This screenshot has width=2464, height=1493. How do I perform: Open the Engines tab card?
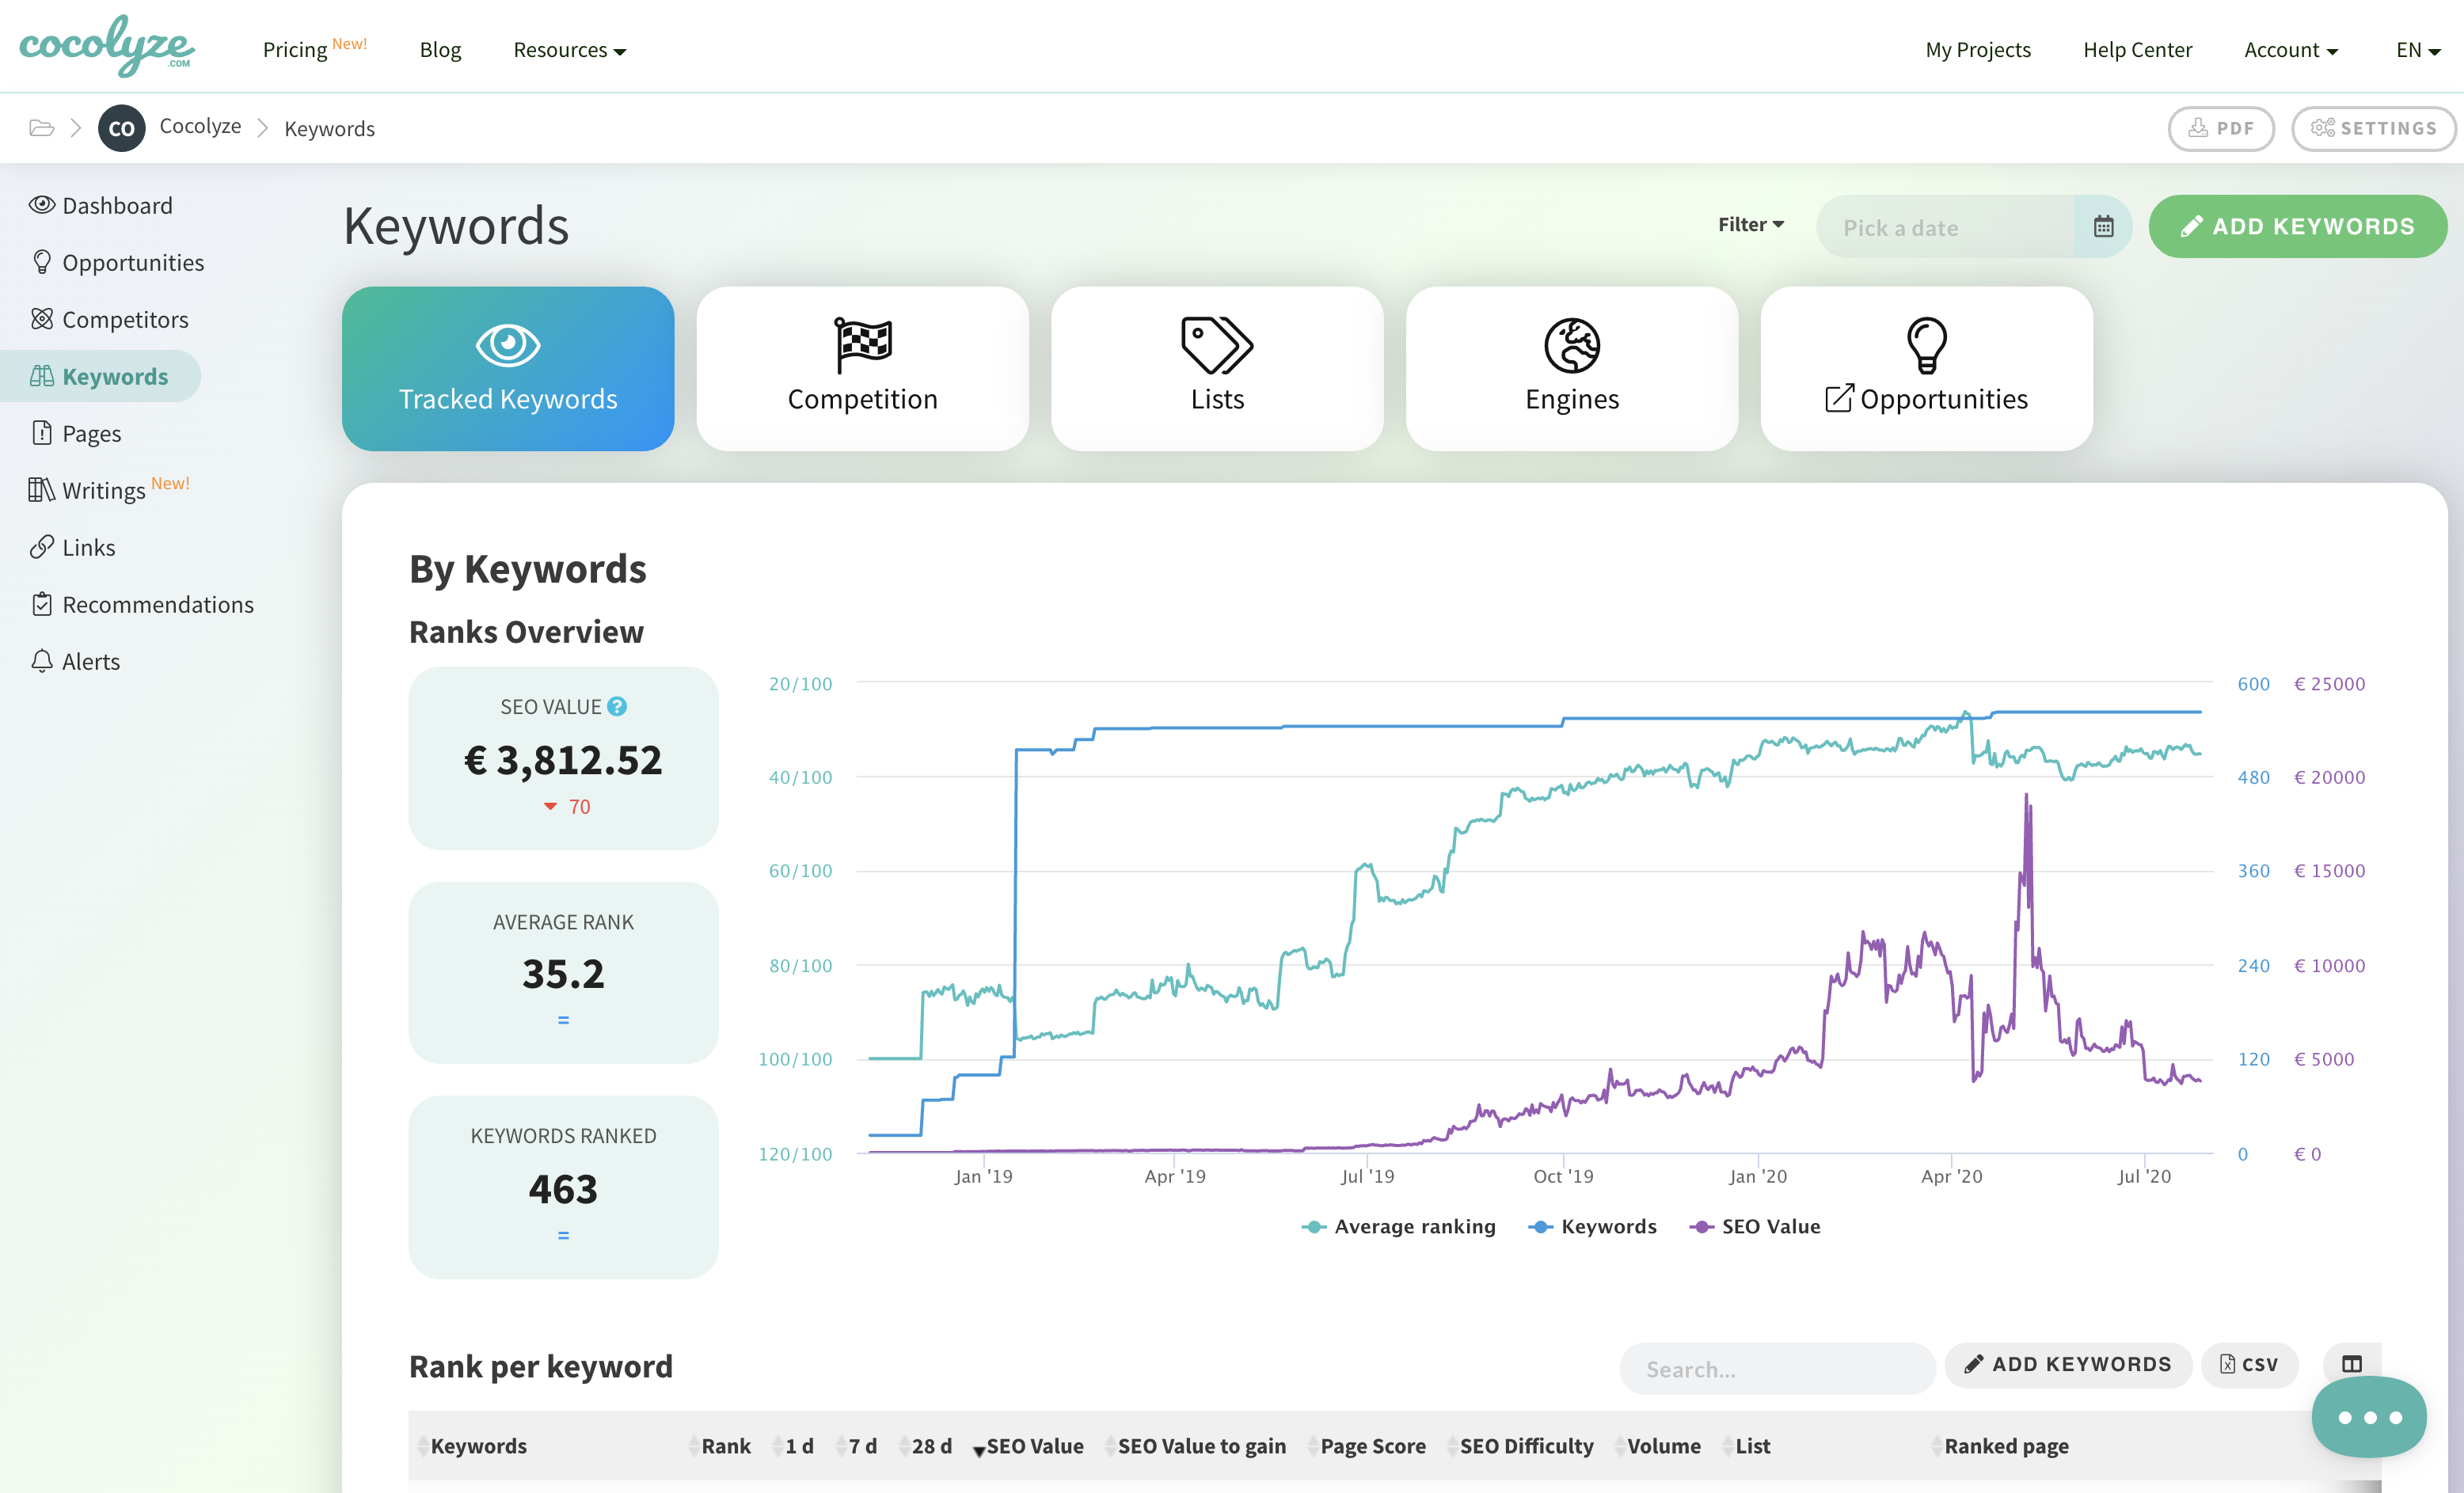point(1571,369)
